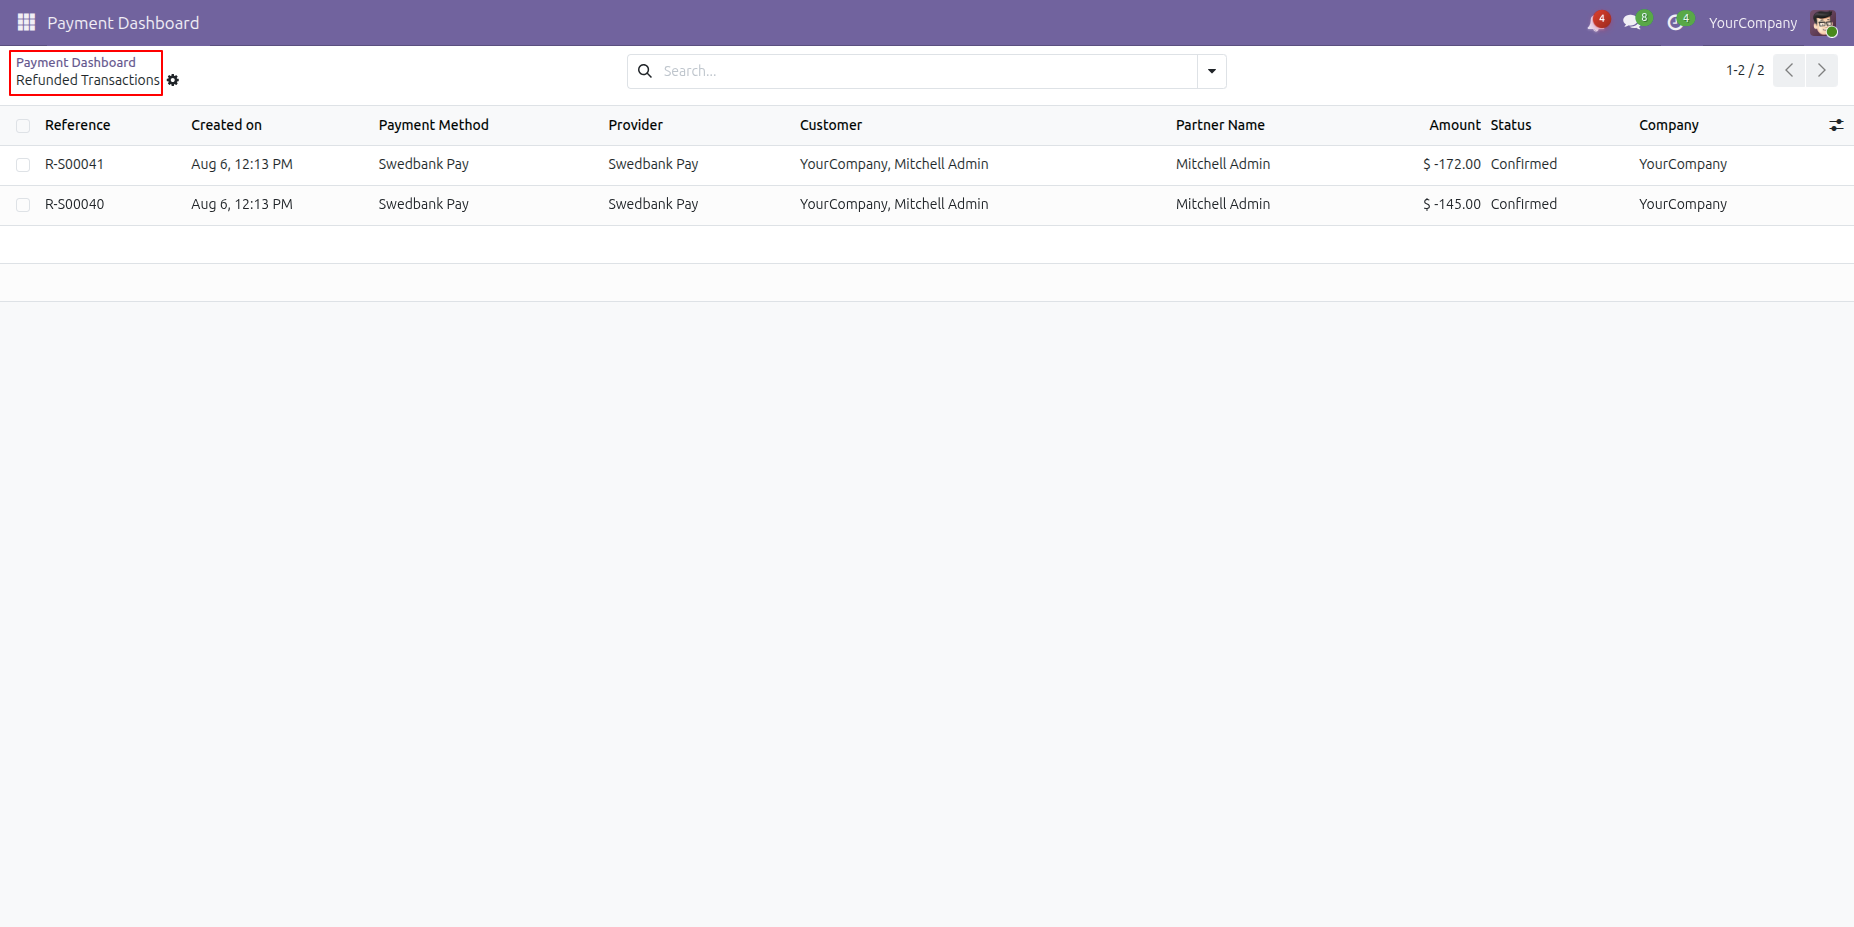Click the magnifier search icon
Viewport: 1854px width, 927px height.
click(645, 71)
